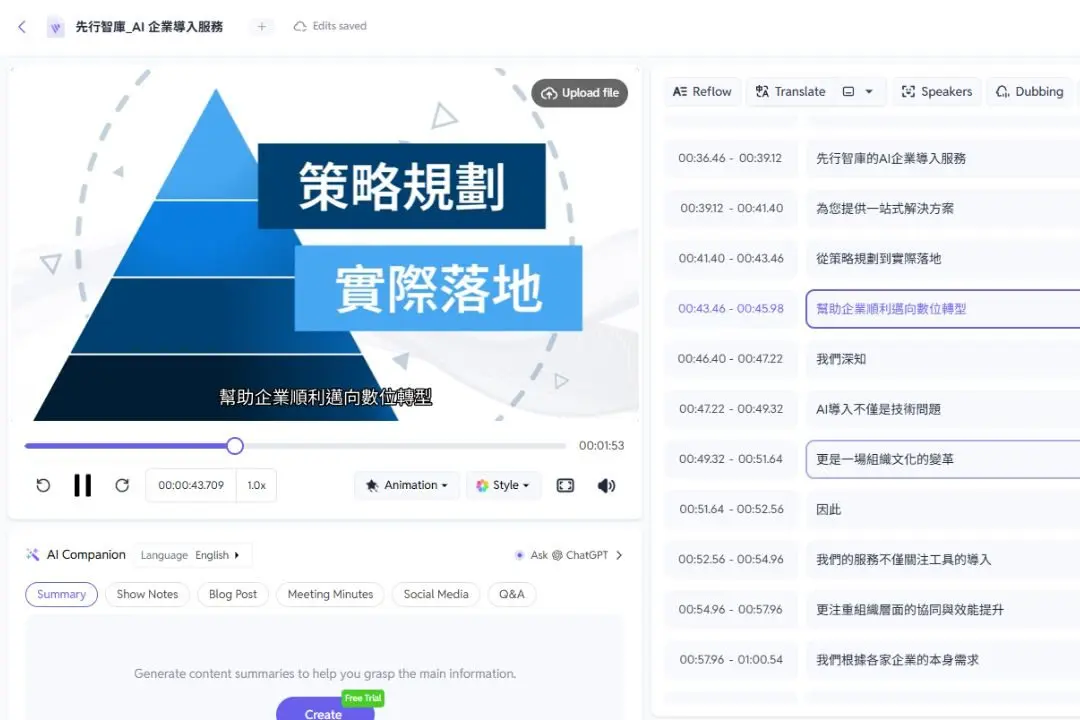Click the project logo icon beside title
This screenshot has width=1080, height=720.
(56, 27)
